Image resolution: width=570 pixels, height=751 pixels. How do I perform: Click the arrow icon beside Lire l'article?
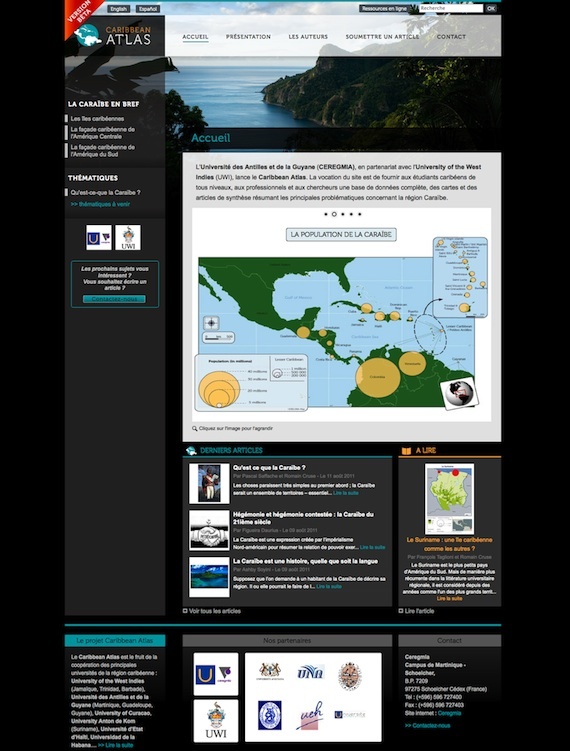point(401,611)
